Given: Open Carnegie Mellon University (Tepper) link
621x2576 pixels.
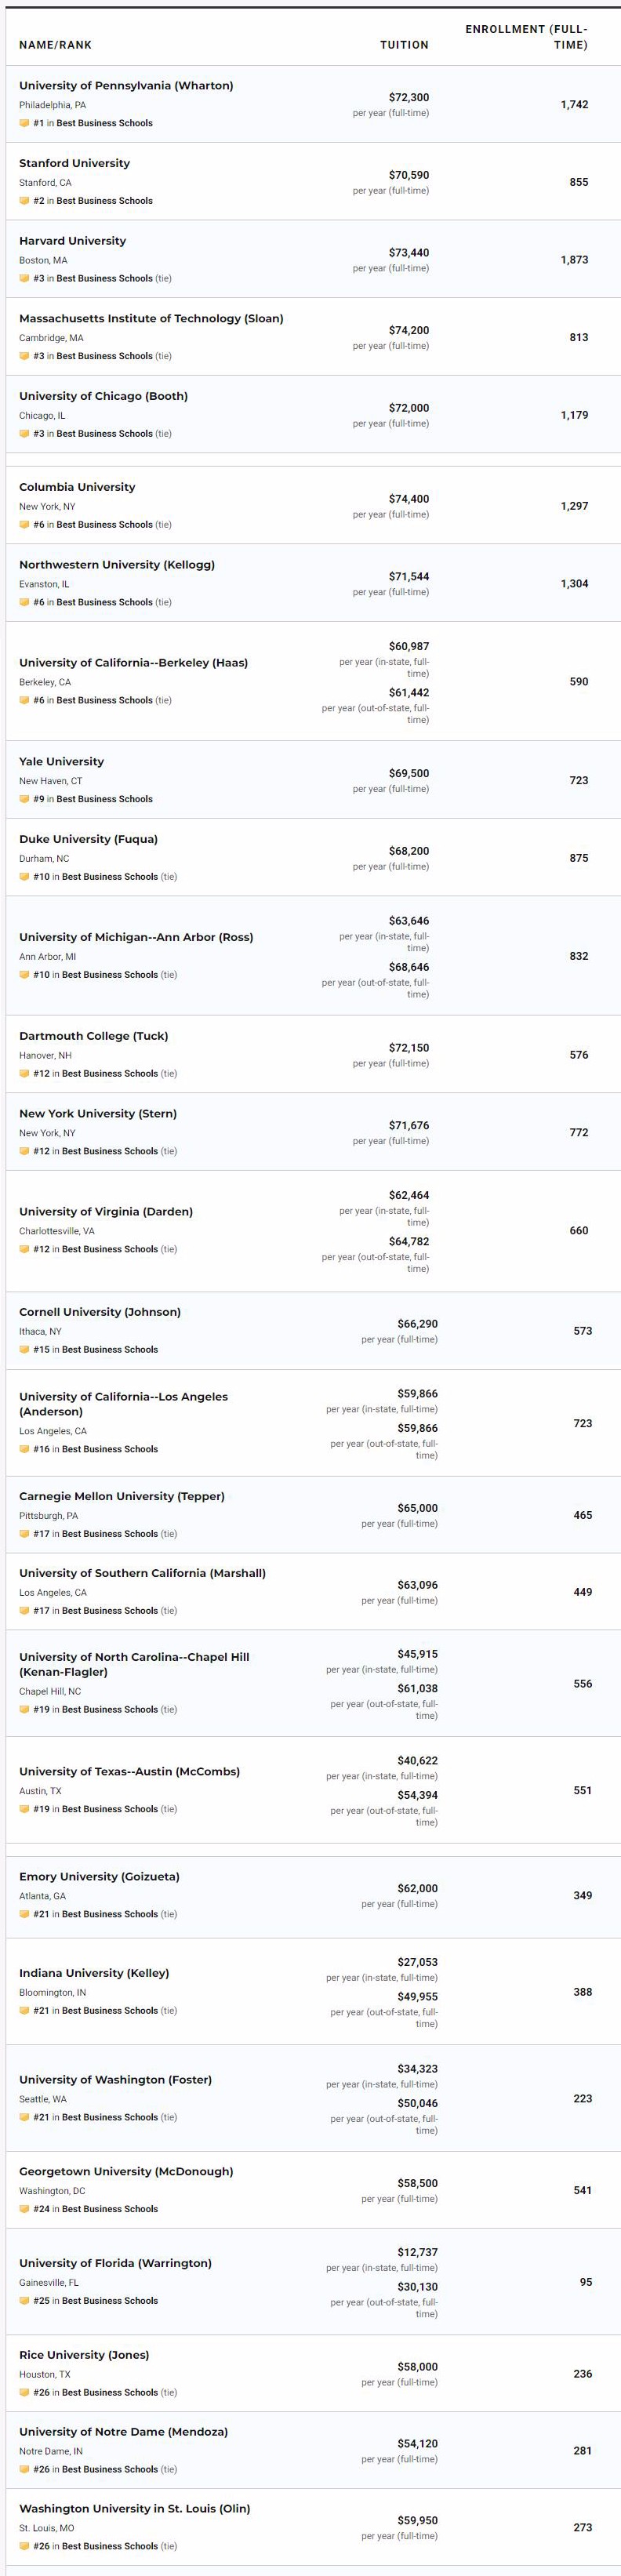Looking at the screenshot, I should [x=122, y=1497].
